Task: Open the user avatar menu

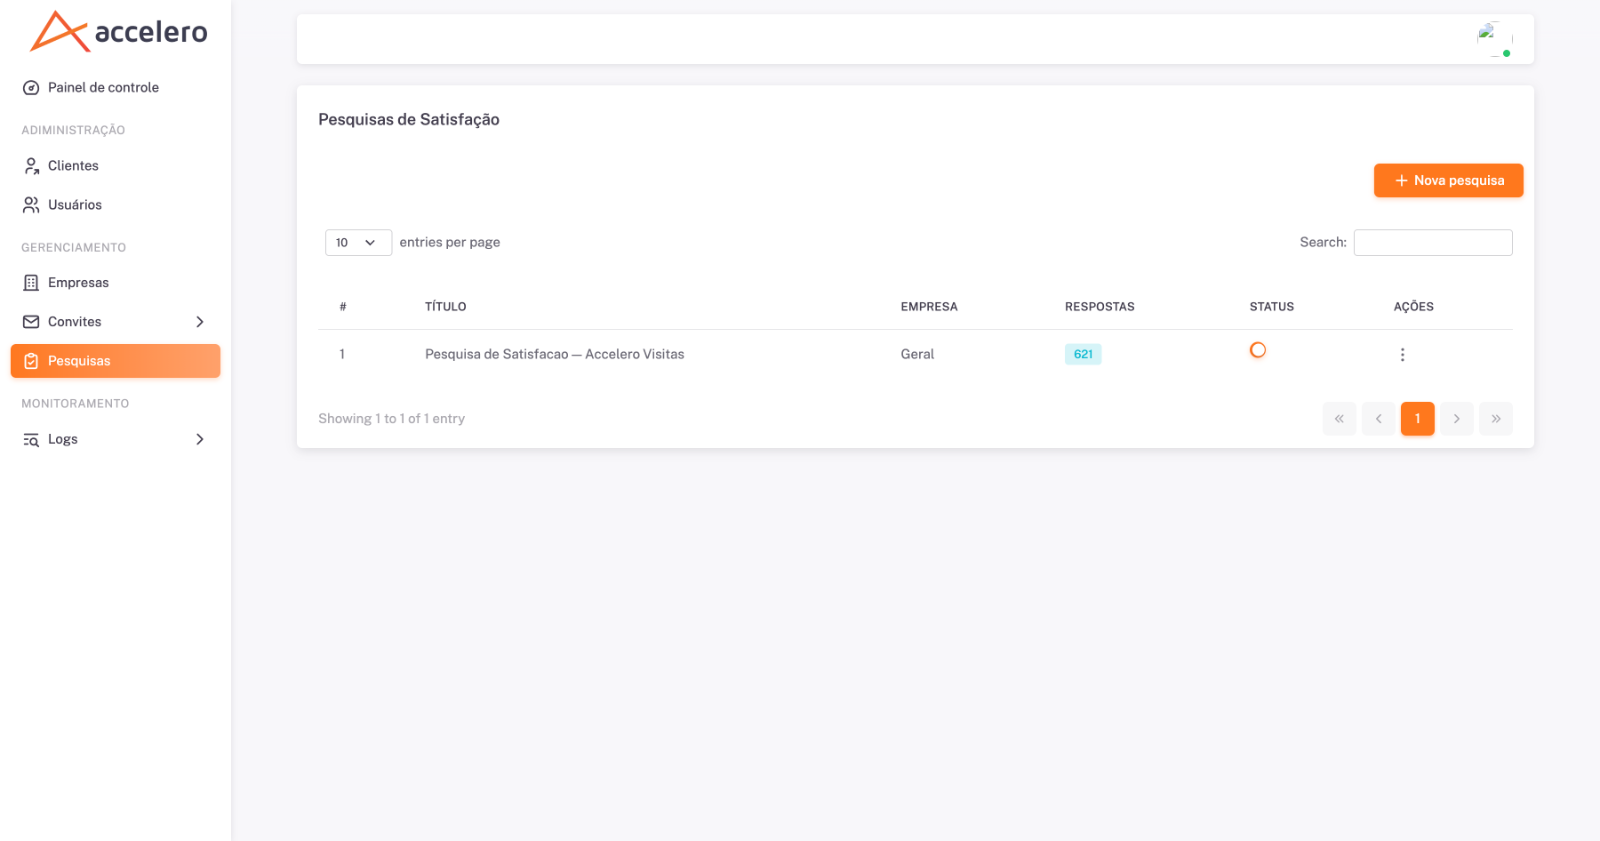Action: tap(1494, 39)
